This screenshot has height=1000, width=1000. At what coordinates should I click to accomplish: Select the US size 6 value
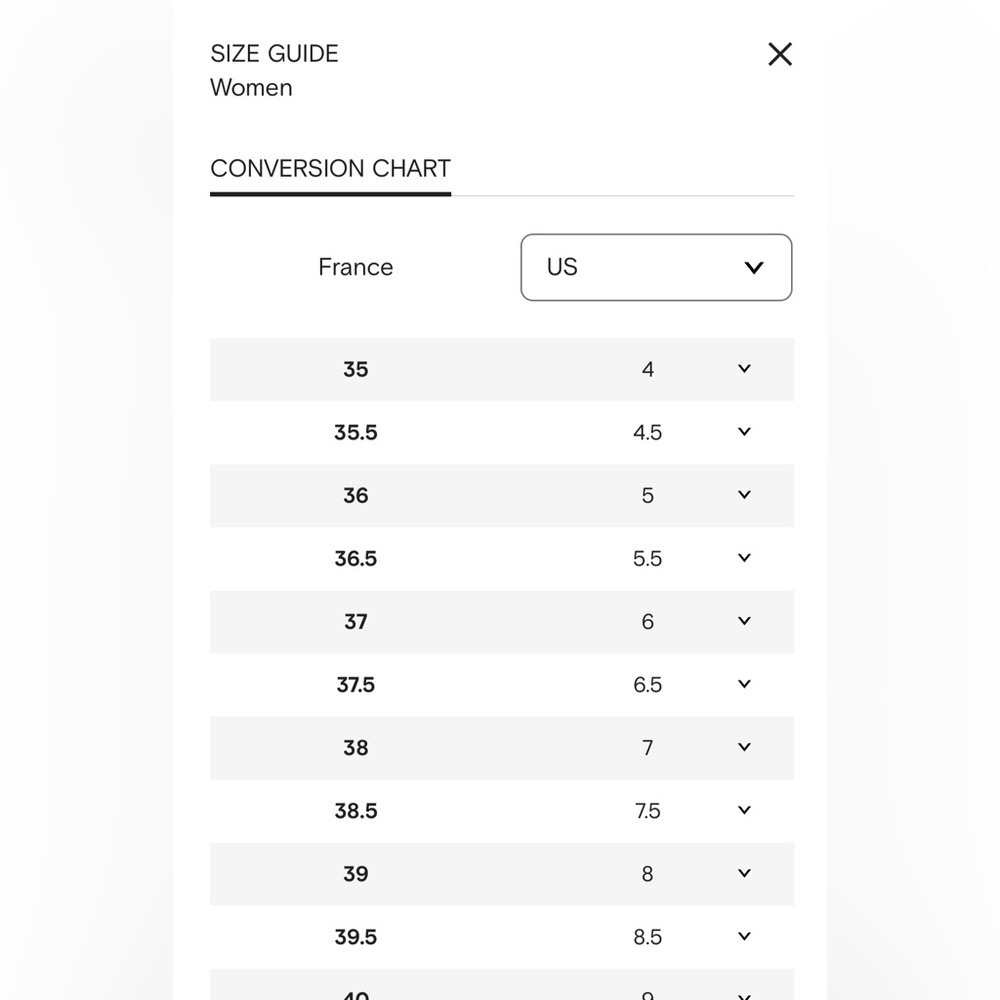[x=647, y=622]
